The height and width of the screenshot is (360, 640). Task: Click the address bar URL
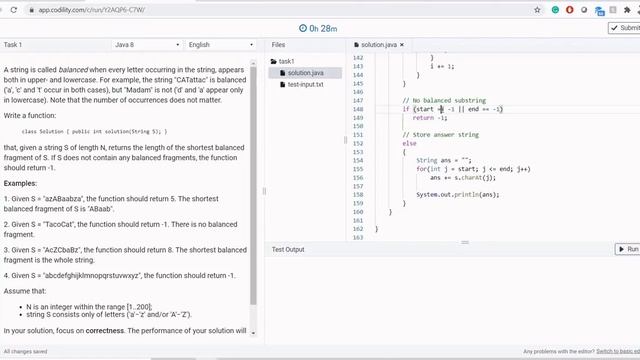(x=91, y=10)
